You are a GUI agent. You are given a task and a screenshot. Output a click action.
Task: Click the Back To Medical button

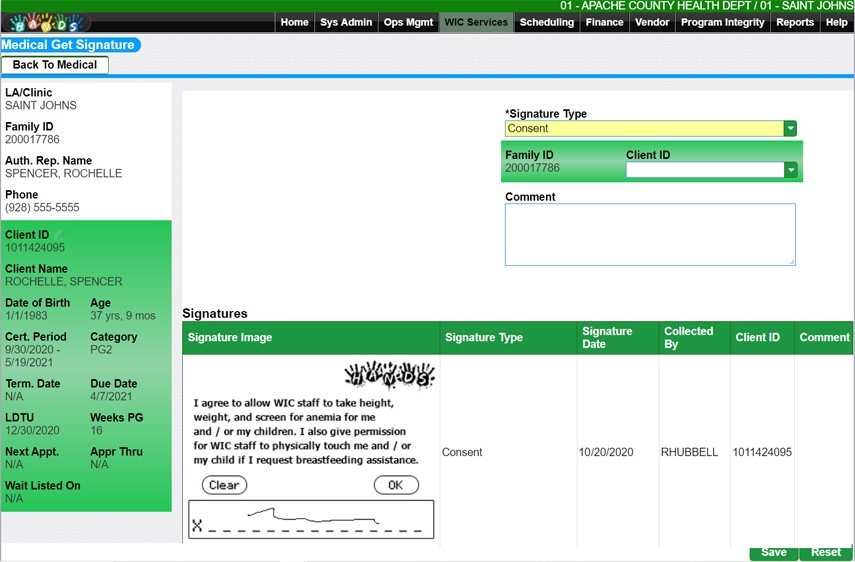[55, 65]
